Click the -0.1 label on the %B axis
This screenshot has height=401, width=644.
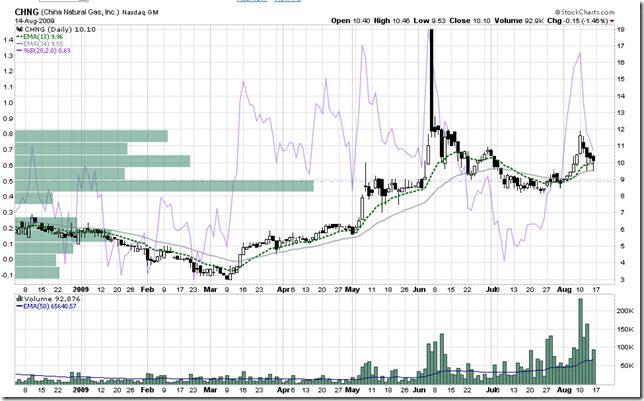click(x=7, y=275)
